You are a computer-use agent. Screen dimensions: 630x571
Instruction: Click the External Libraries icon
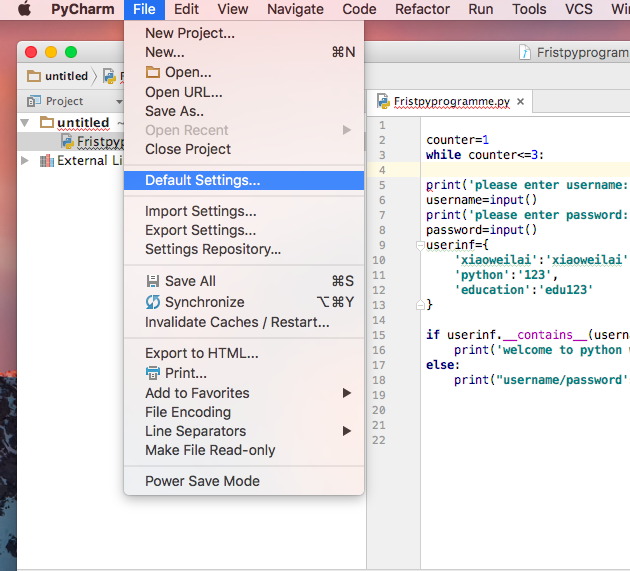(47, 161)
